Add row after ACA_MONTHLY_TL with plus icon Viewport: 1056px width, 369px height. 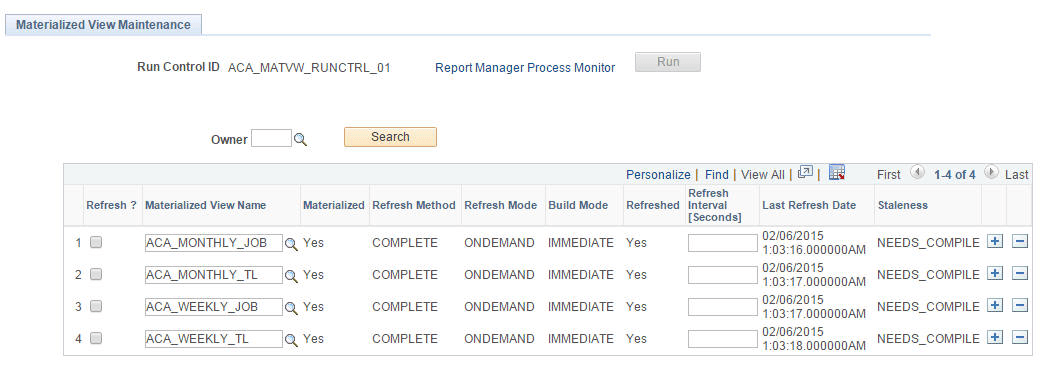click(x=995, y=273)
